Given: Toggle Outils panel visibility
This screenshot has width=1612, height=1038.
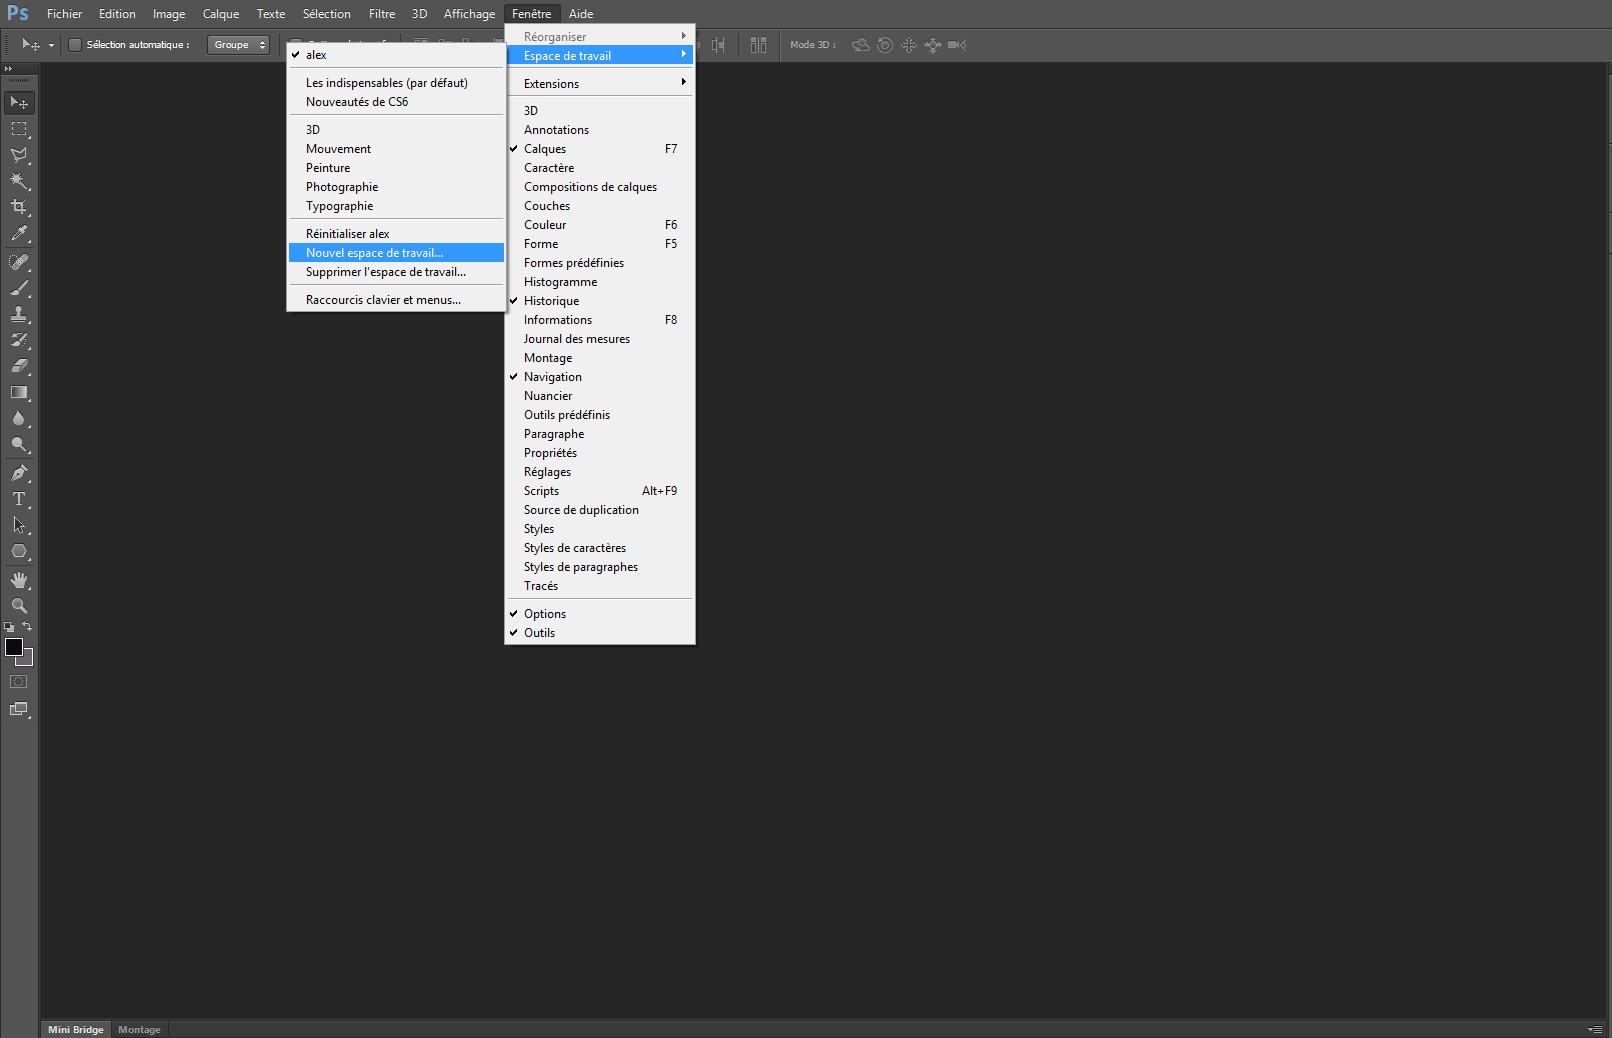Looking at the screenshot, I should pyautogui.click(x=600, y=633).
